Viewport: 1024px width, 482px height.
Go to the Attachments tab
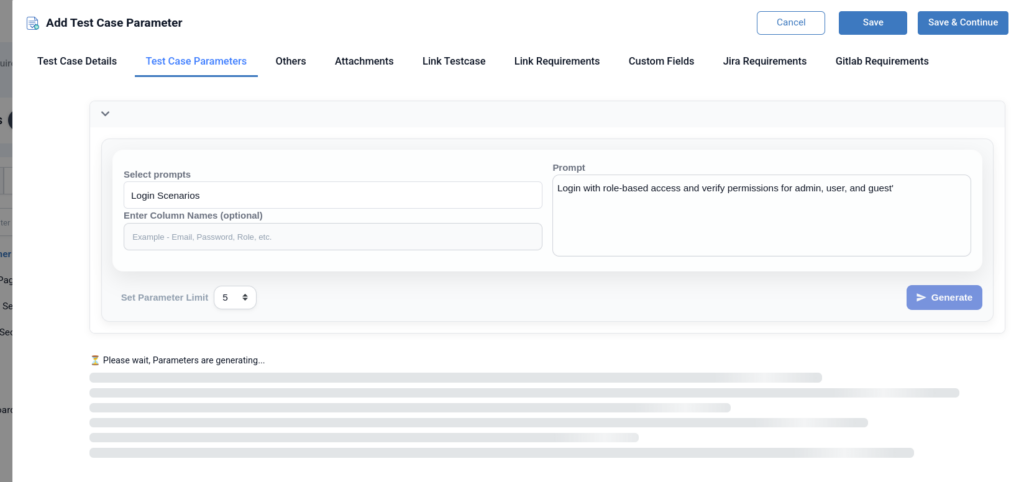click(364, 61)
